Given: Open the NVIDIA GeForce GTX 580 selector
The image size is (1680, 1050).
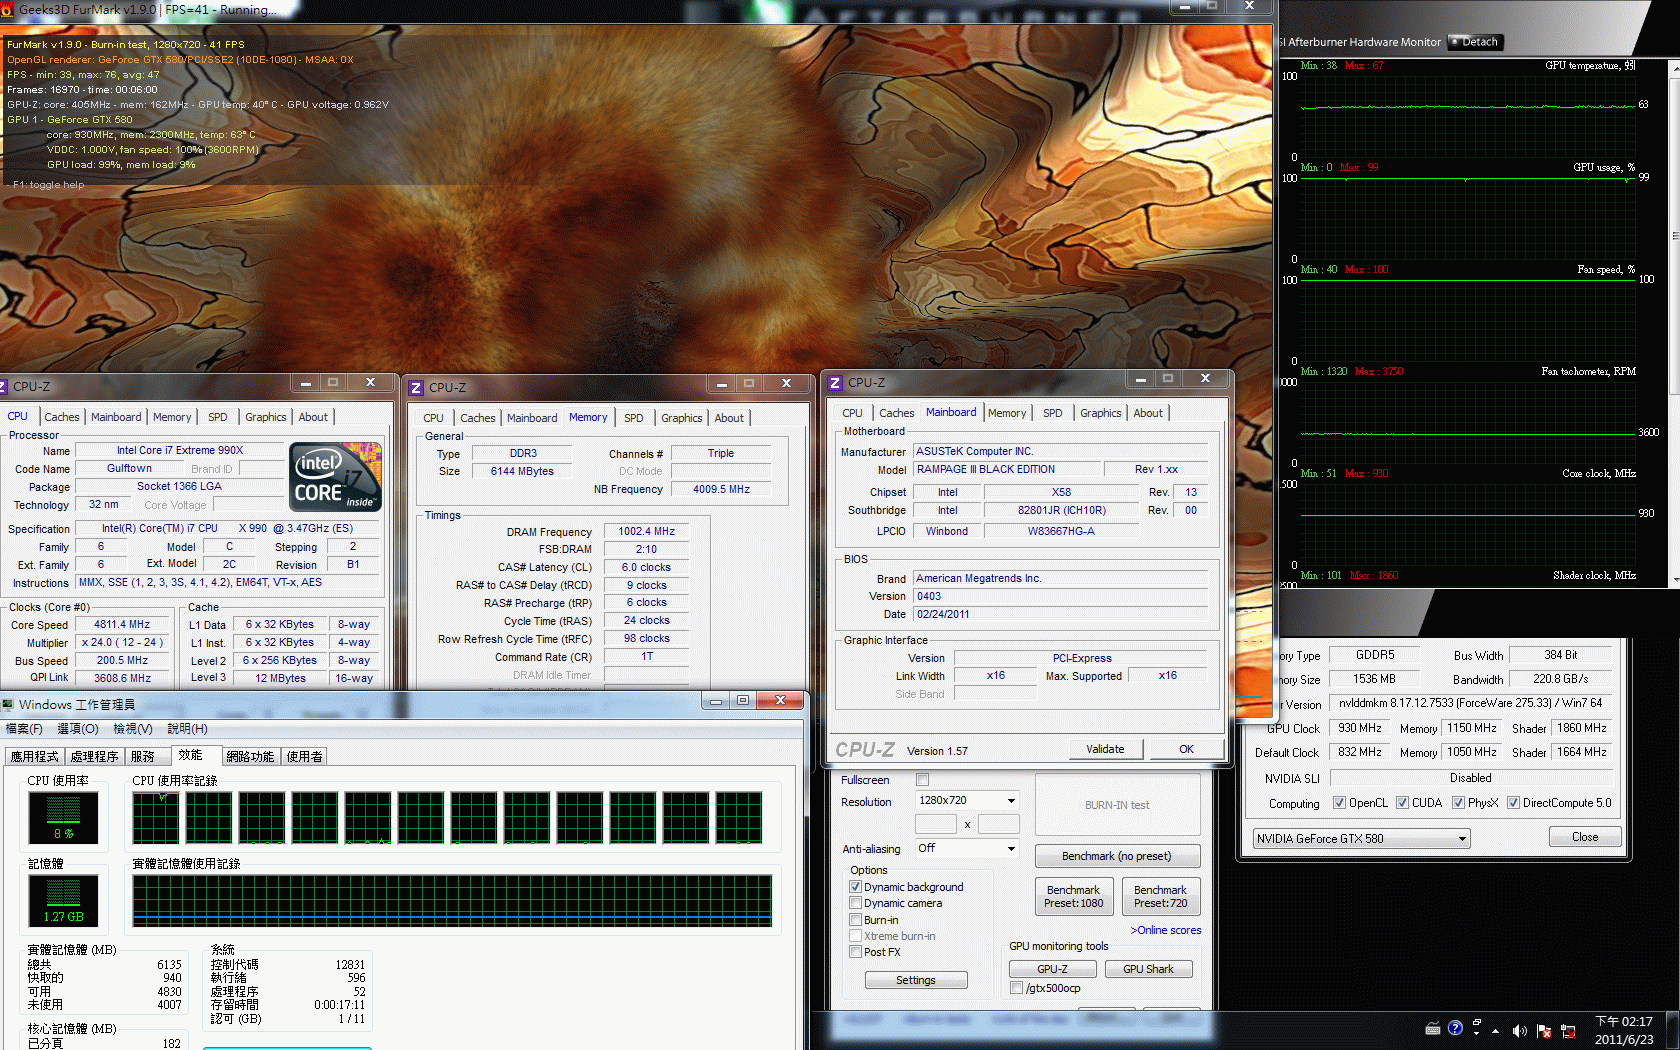Looking at the screenshot, I should click(x=1361, y=839).
